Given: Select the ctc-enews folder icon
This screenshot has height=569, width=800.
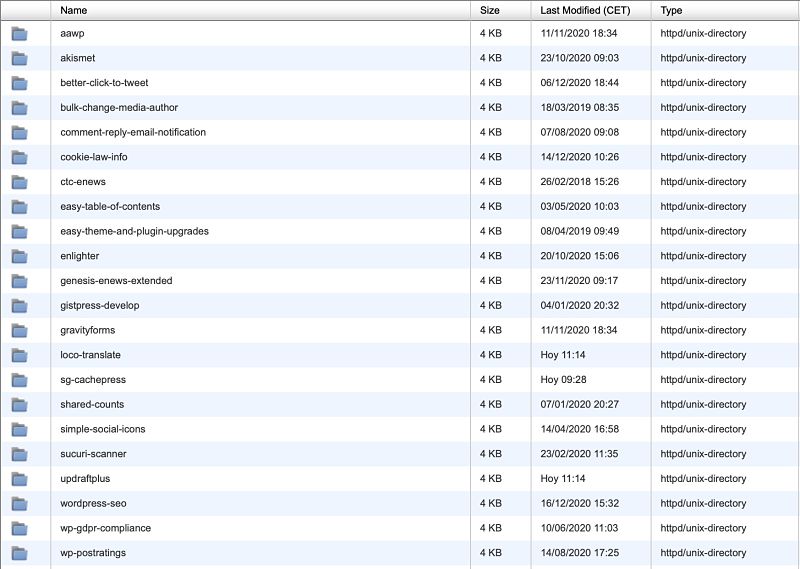Looking at the screenshot, I should pos(19,182).
